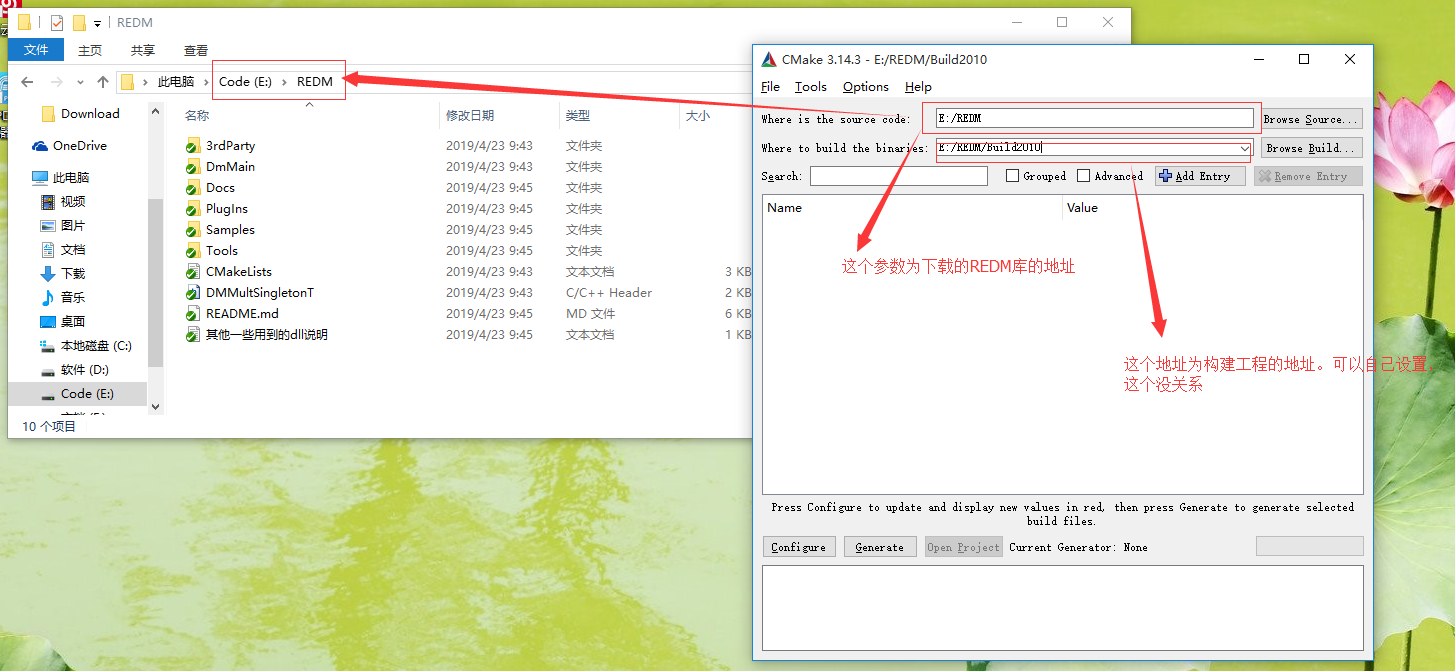Enable the Advanced checkbox
The image size is (1455, 671).
point(1082,175)
